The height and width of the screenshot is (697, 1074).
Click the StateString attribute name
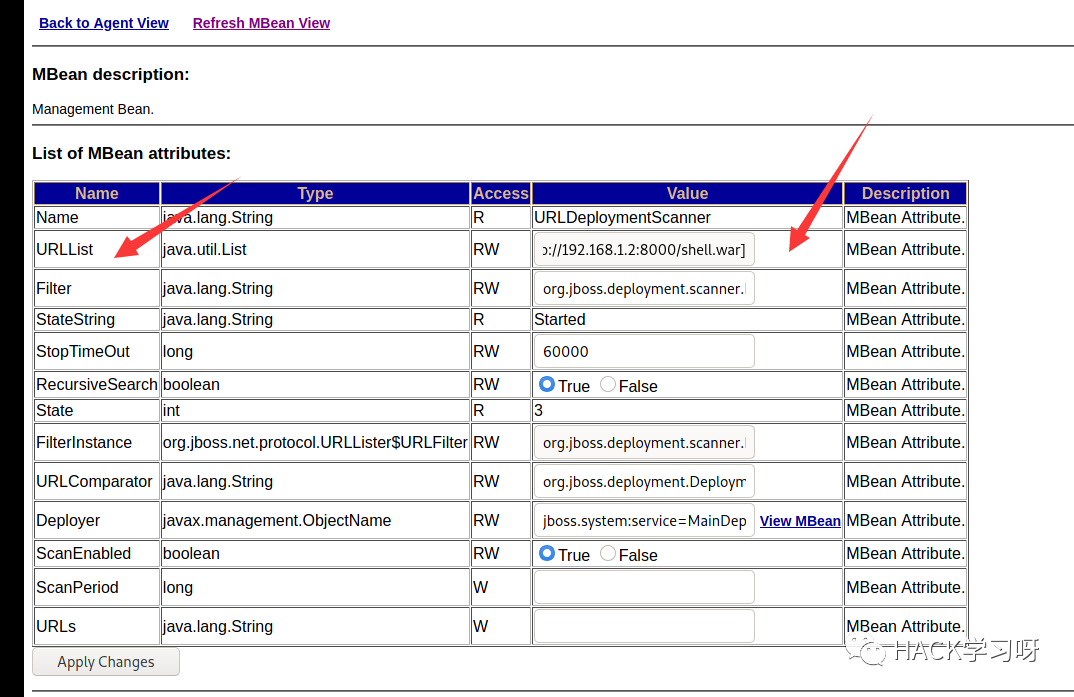[x=75, y=320]
